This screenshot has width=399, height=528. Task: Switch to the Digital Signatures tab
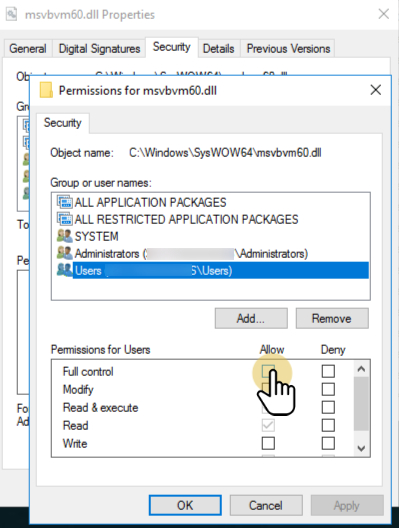(99, 48)
